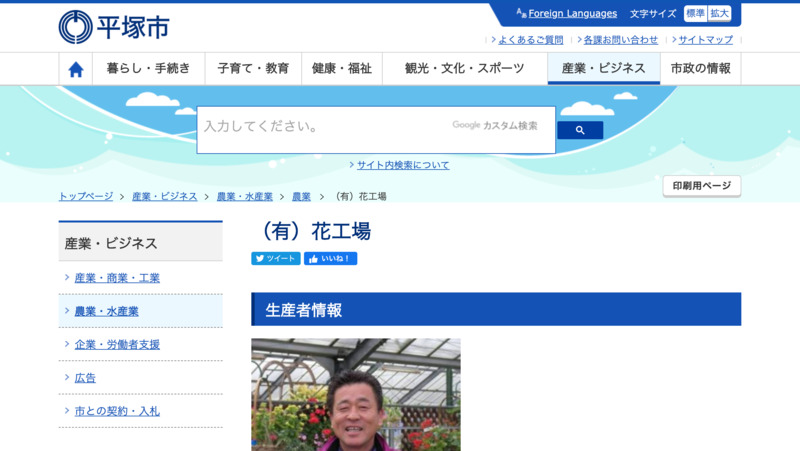Open 産業・ビジネス menu tab
Viewport: 800px width, 451px height.
point(604,68)
